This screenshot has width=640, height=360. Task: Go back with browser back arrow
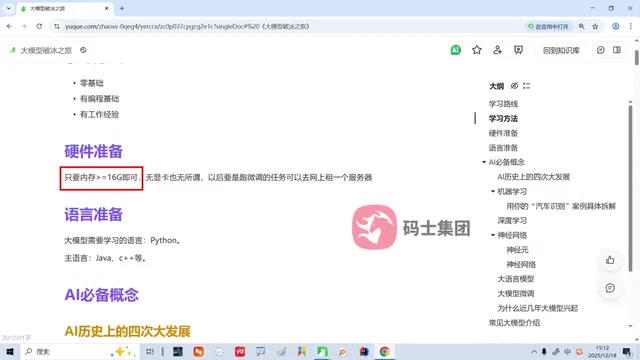[9, 26]
